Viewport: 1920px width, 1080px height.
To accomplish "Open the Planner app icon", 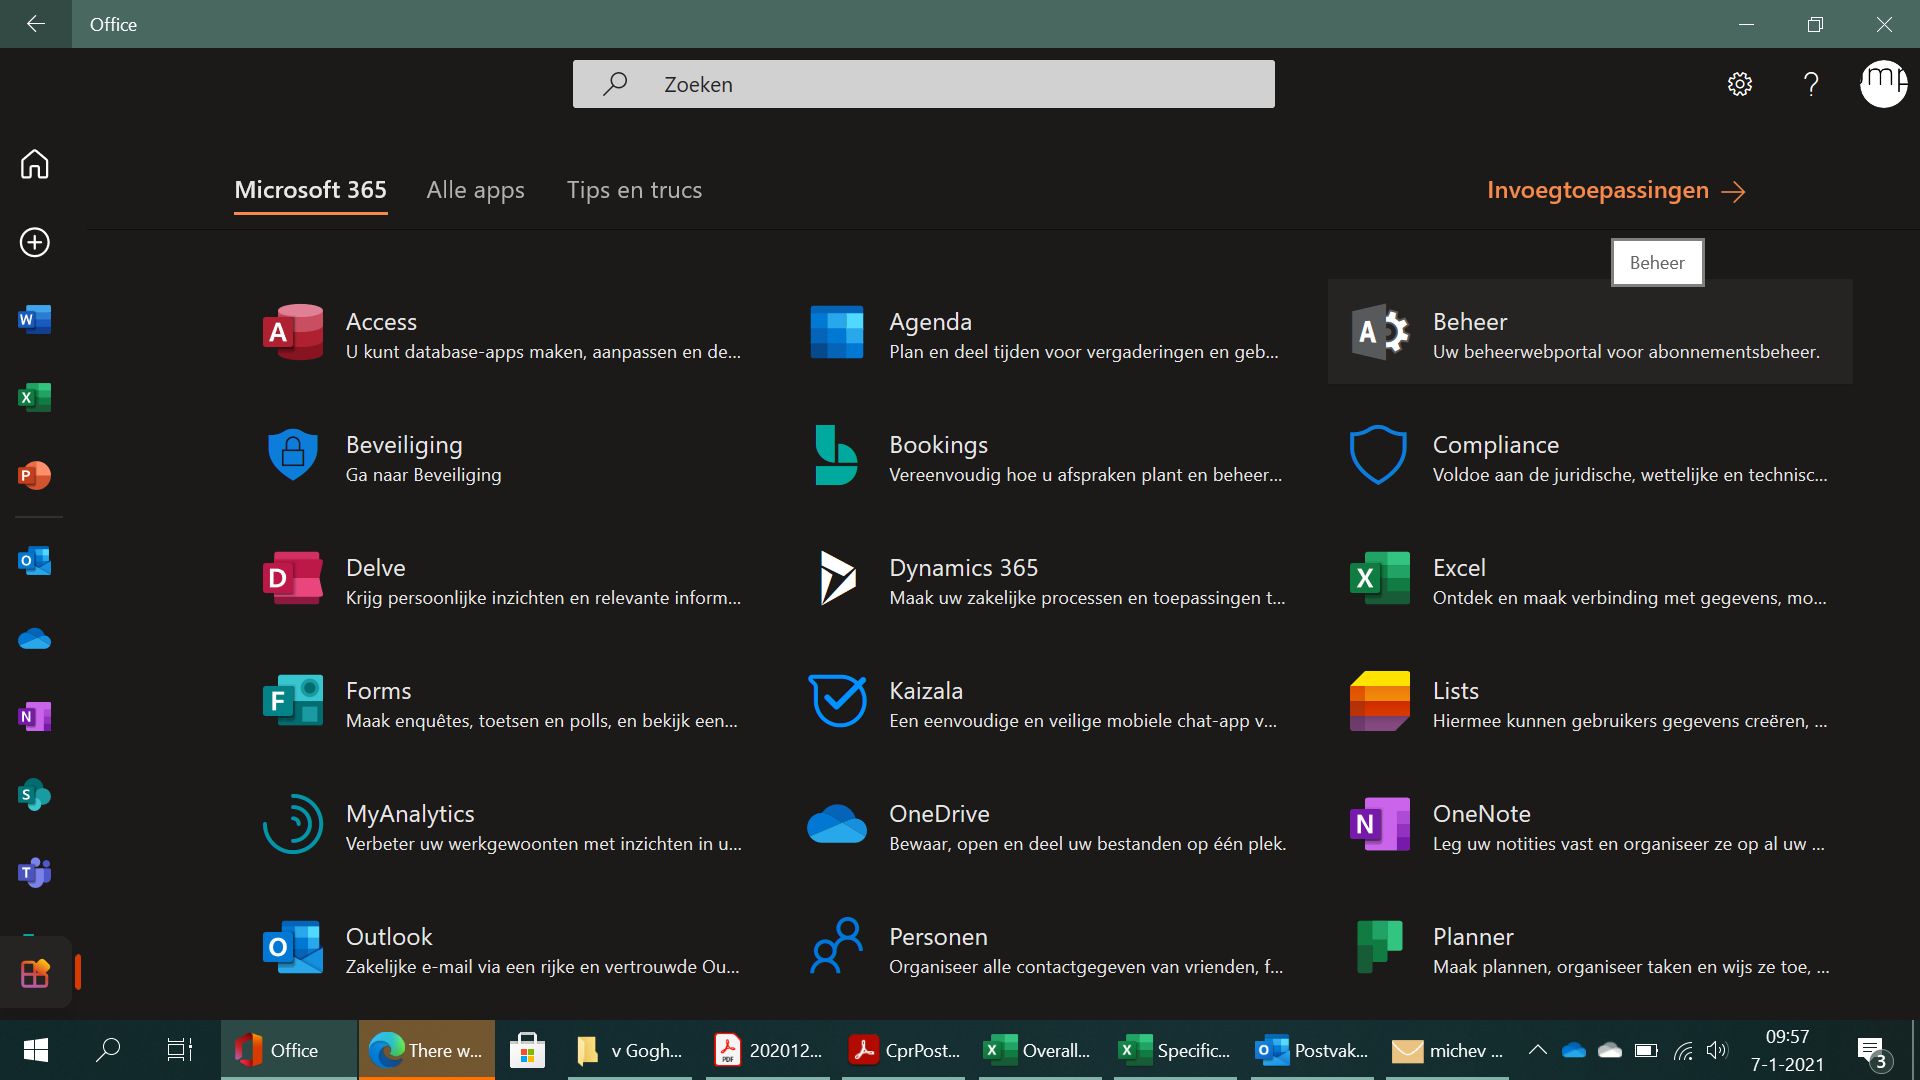I will [1380, 947].
